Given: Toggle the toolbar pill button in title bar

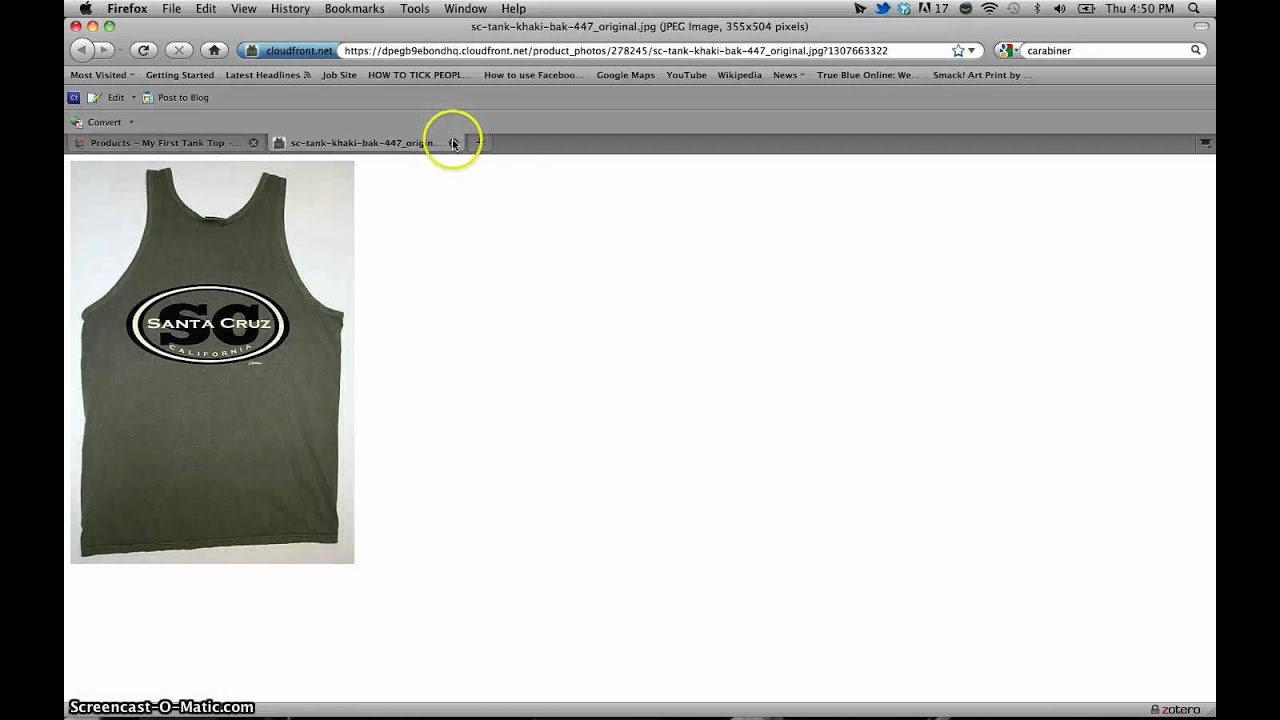Looking at the screenshot, I should pyautogui.click(x=1201, y=26).
